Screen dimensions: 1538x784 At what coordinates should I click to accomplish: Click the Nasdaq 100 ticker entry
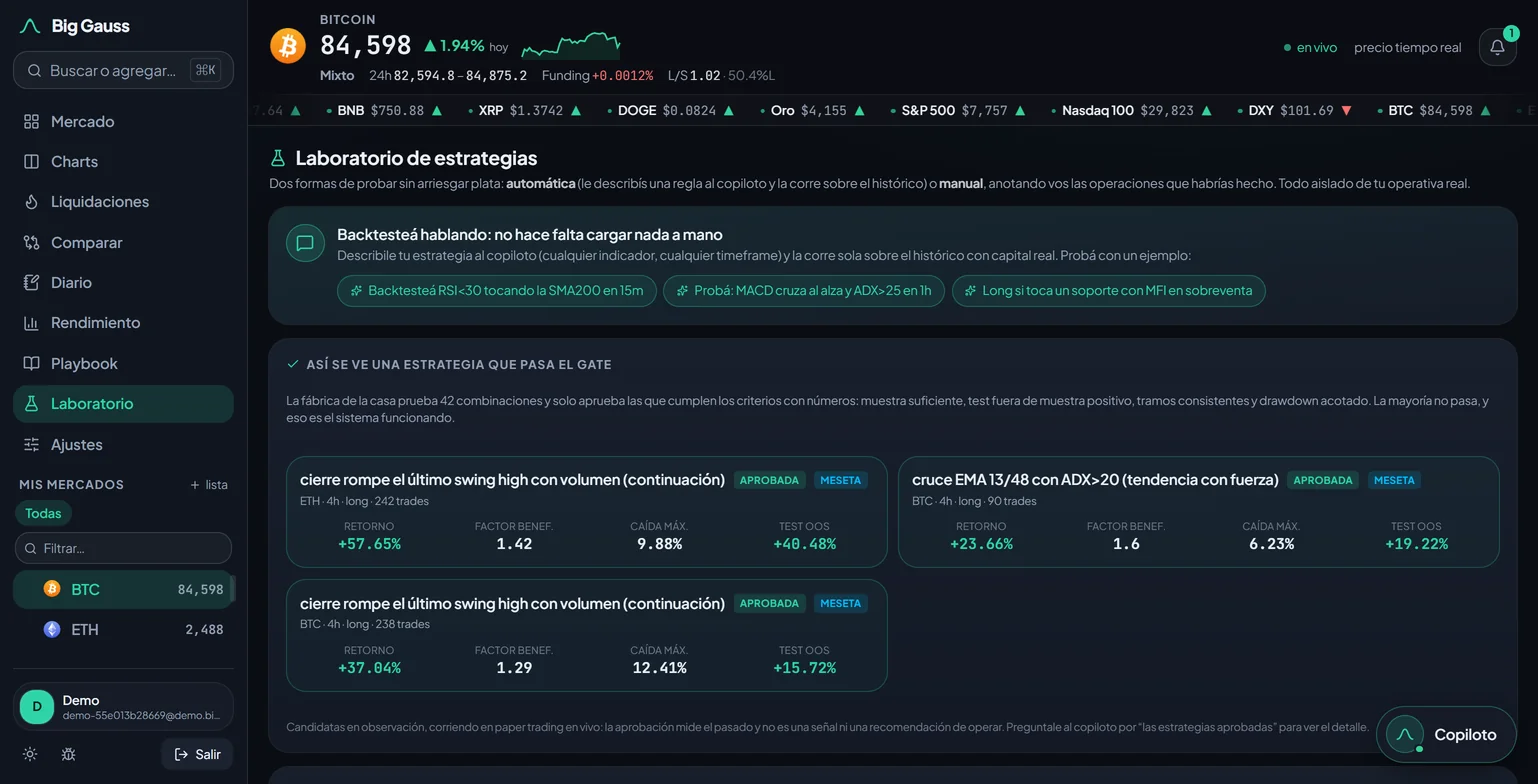click(x=1131, y=111)
